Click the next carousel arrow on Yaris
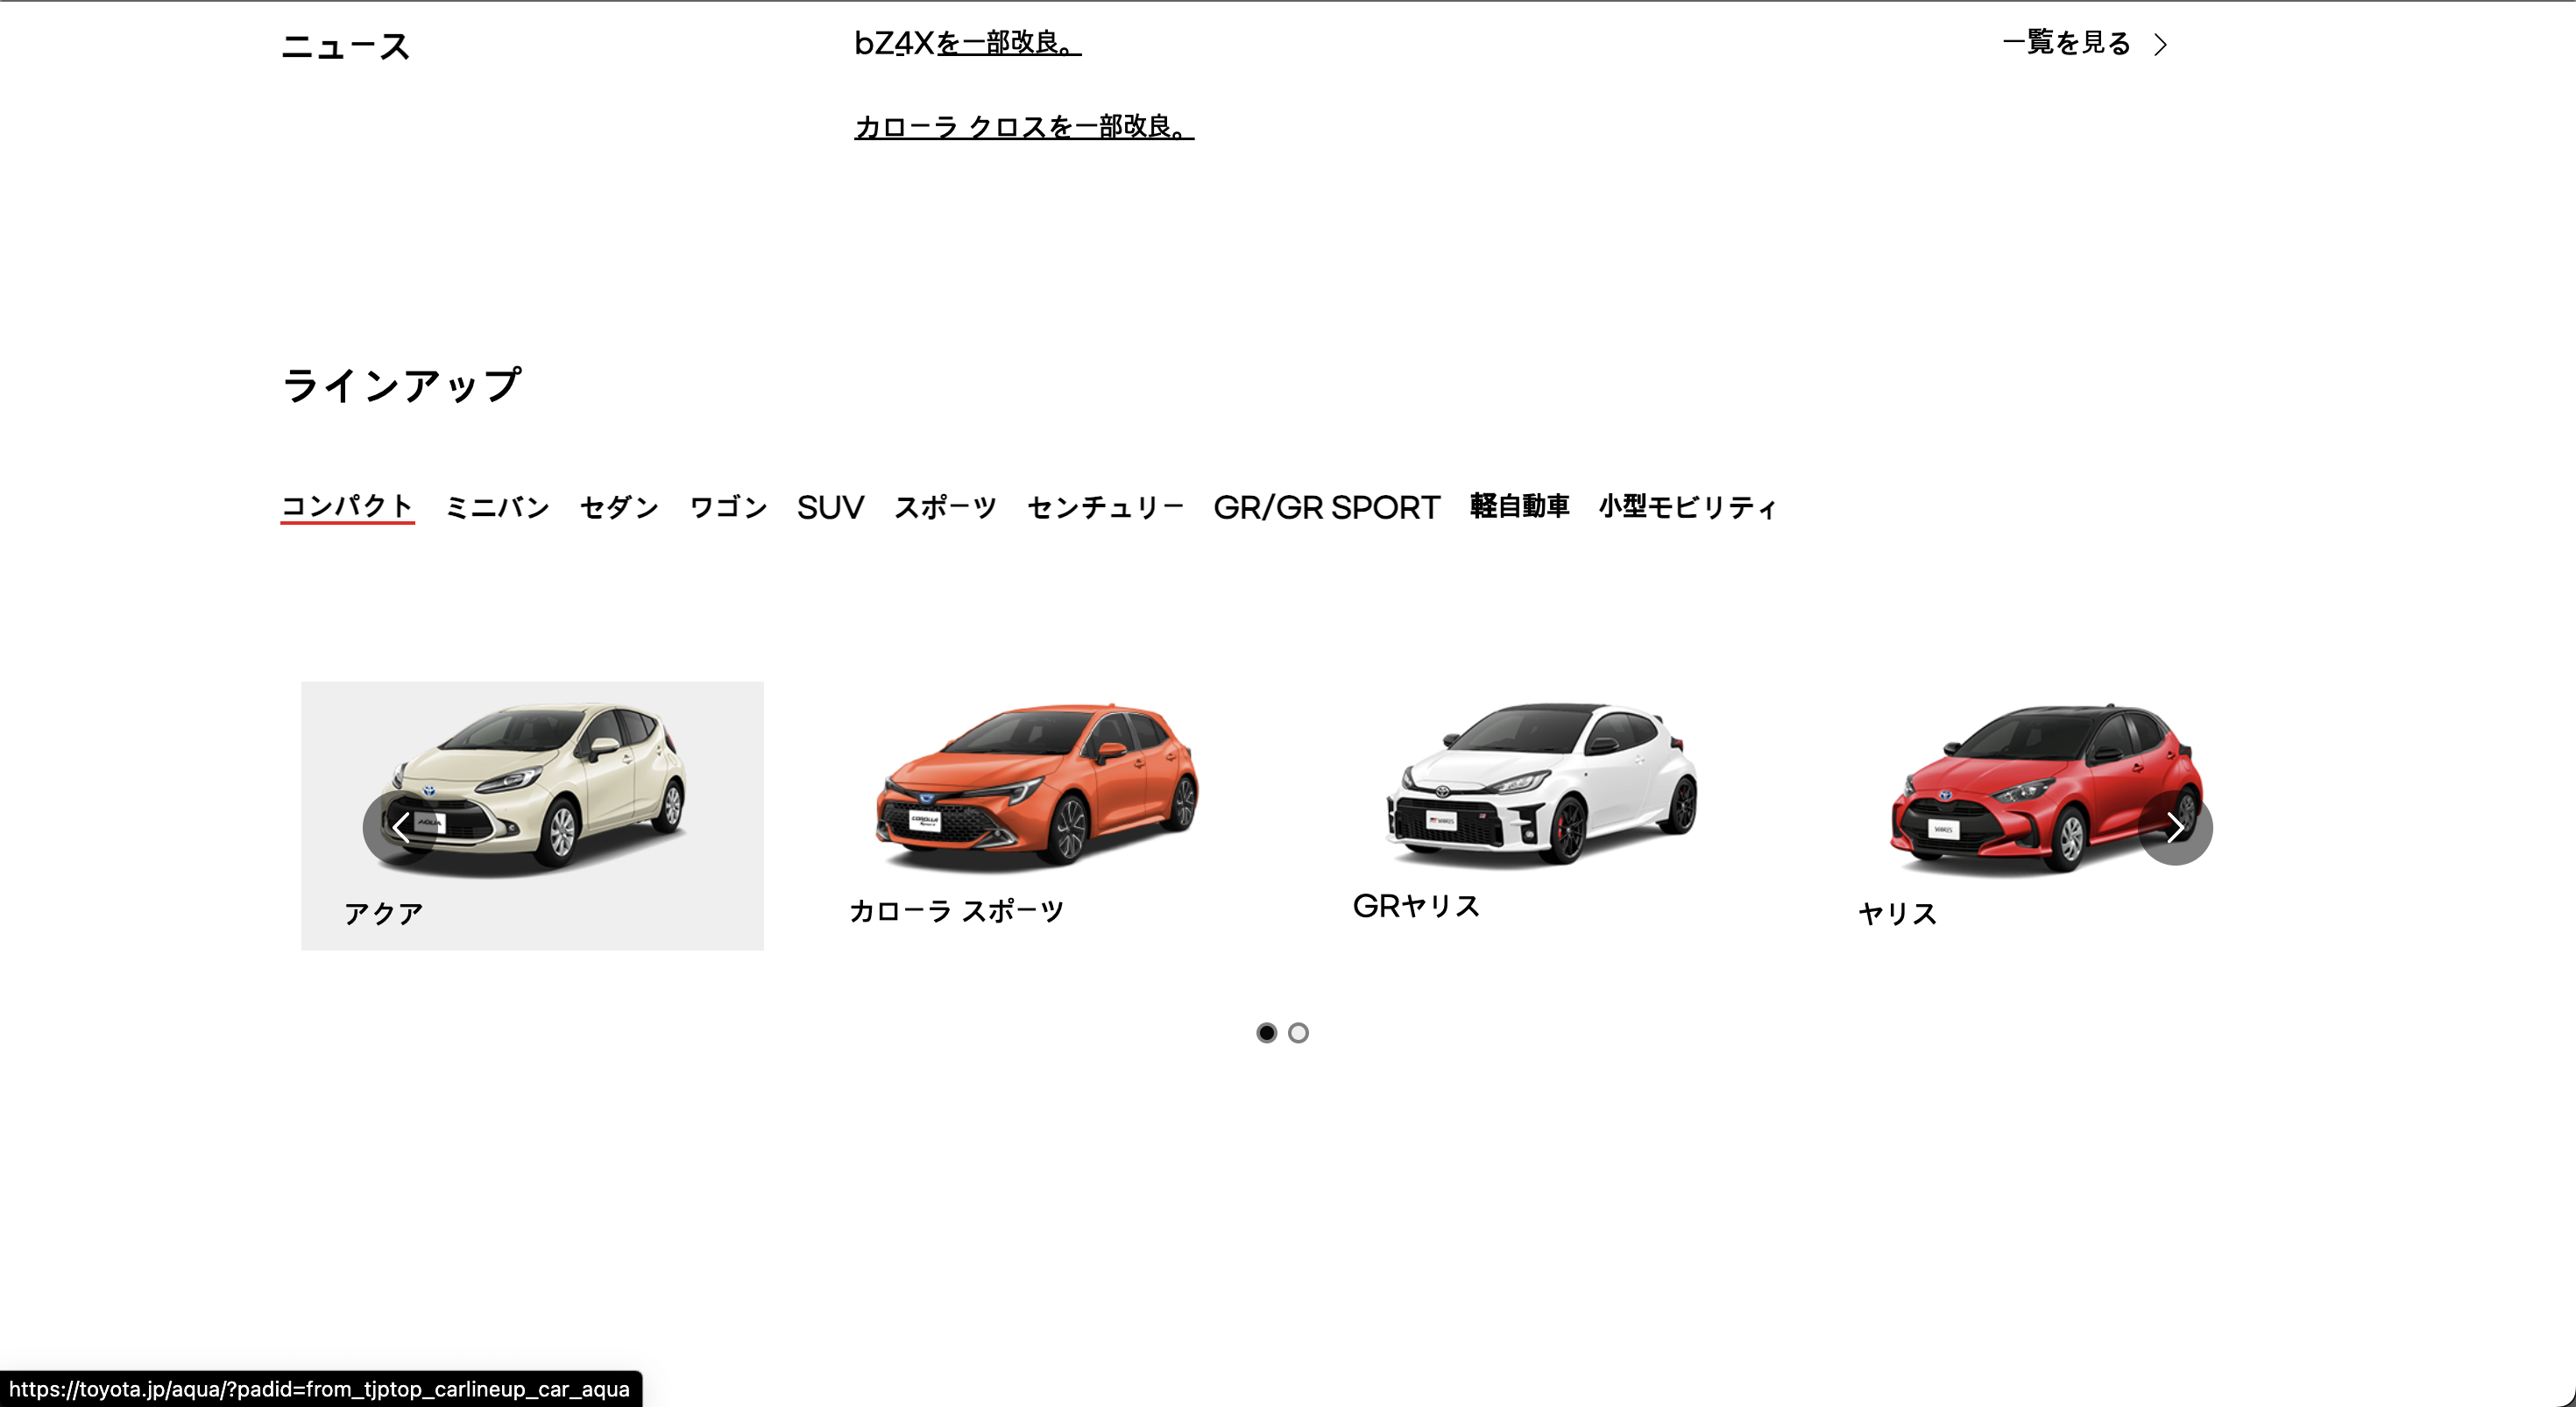Viewport: 2576px width, 1407px height. pos(2175,828)
